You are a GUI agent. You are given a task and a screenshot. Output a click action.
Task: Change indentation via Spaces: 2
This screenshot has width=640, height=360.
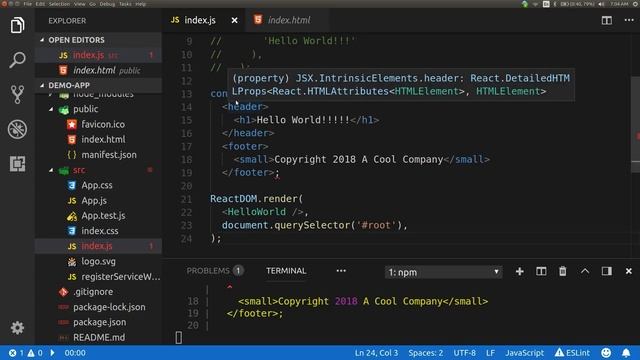pos(425,353)
